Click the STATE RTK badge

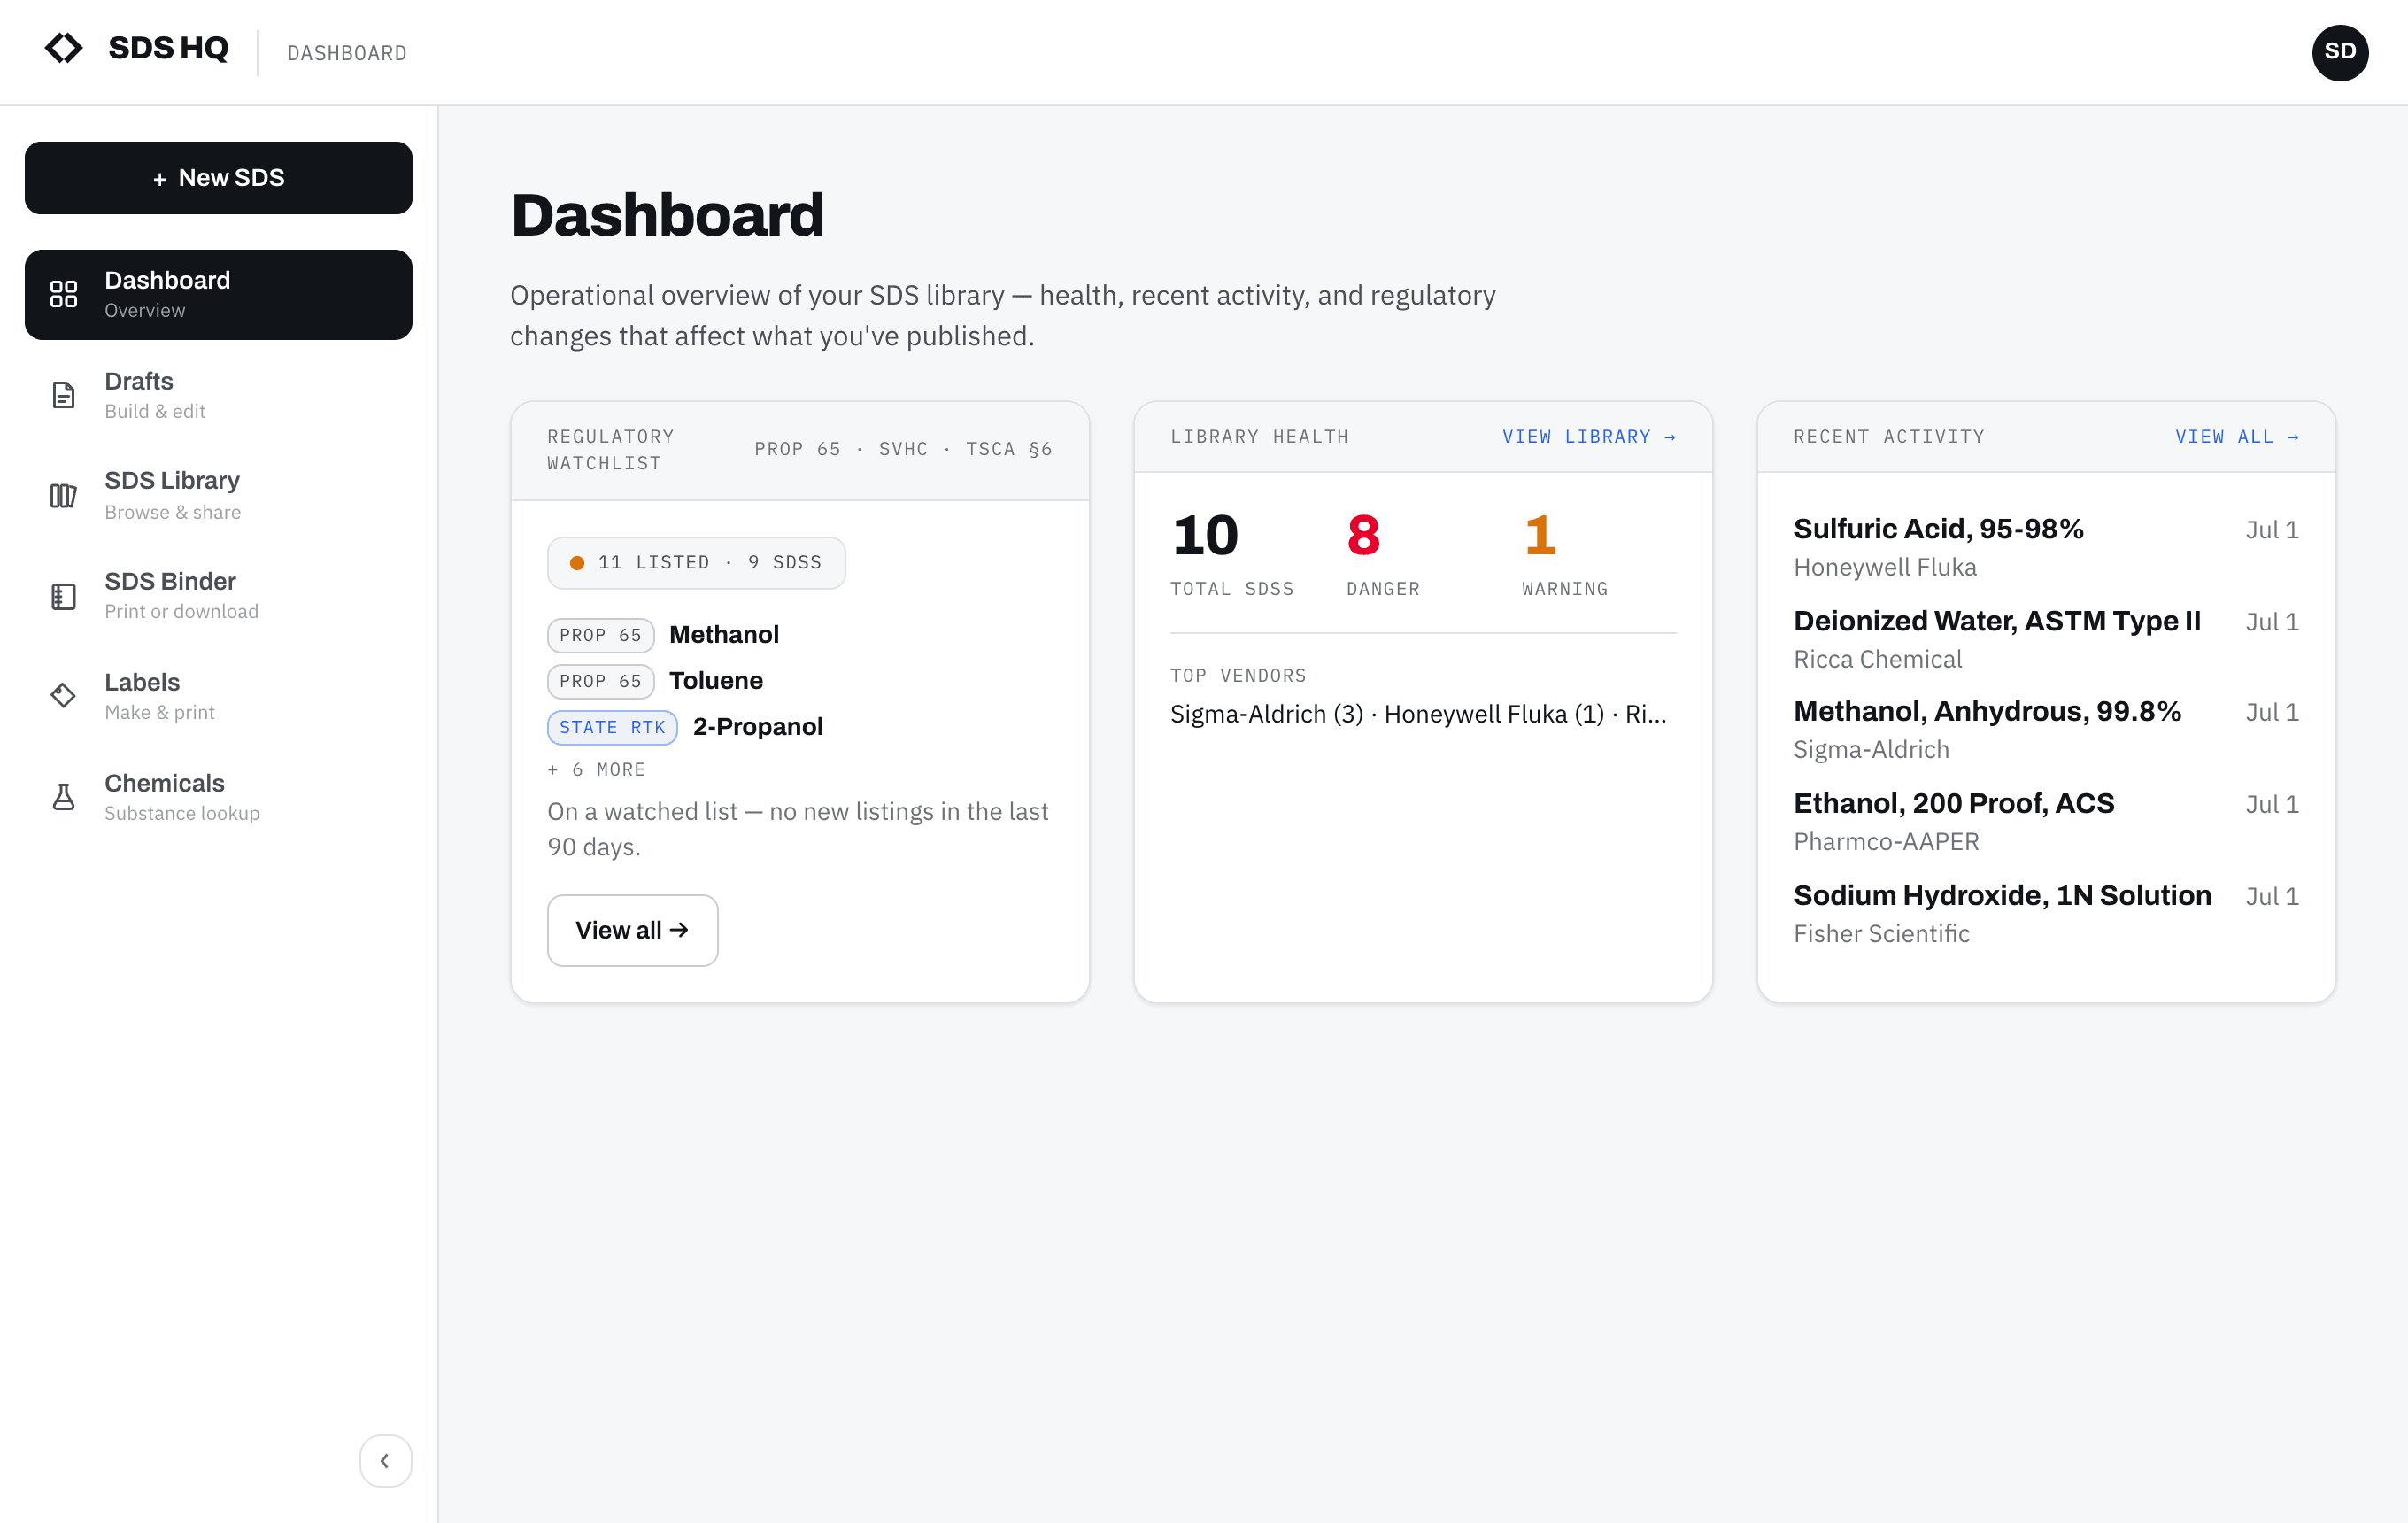[612, 727]
